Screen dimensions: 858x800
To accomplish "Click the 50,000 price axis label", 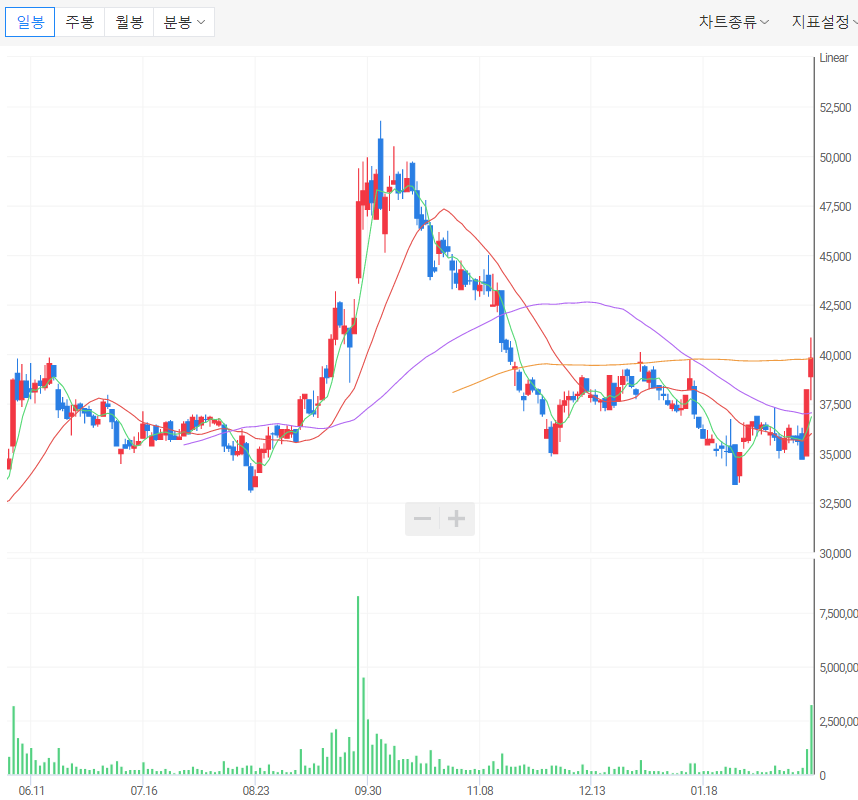I will pos(835,158).
